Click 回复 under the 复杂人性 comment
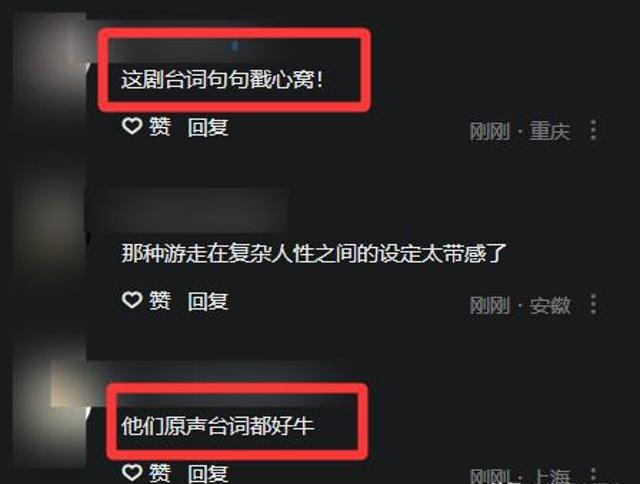Viewport: 640px width, 484px height. tap(208, 301)
